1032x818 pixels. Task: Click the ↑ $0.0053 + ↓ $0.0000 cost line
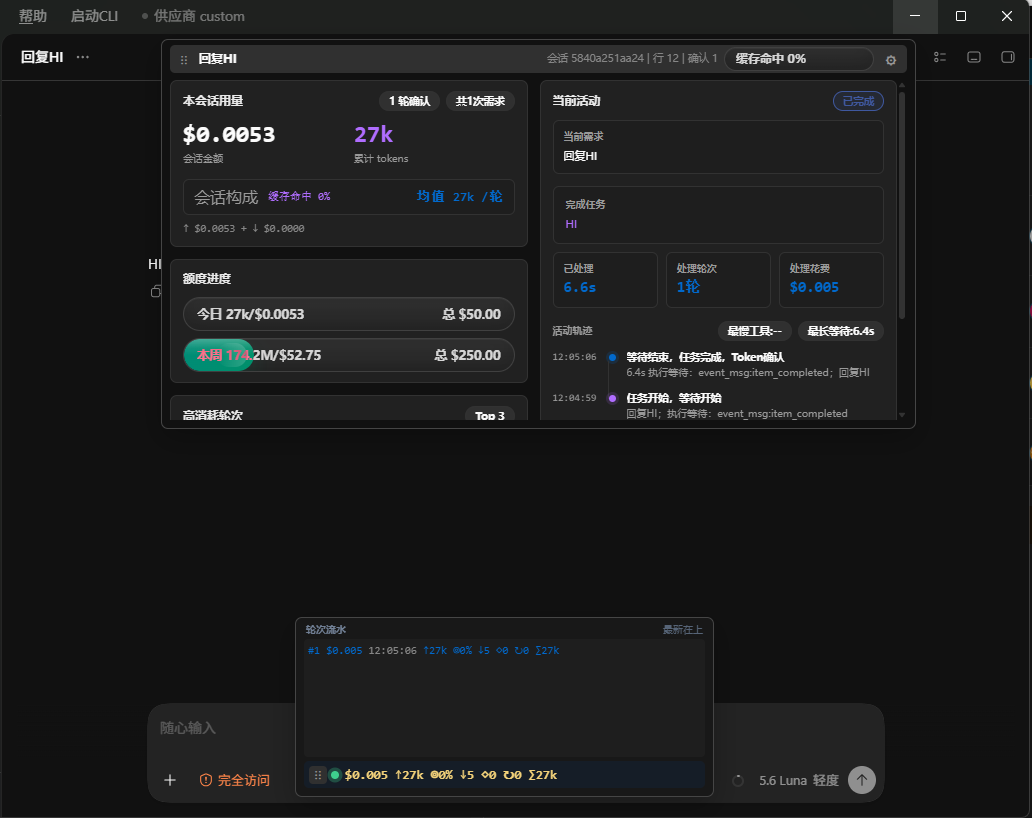(244, 228)
